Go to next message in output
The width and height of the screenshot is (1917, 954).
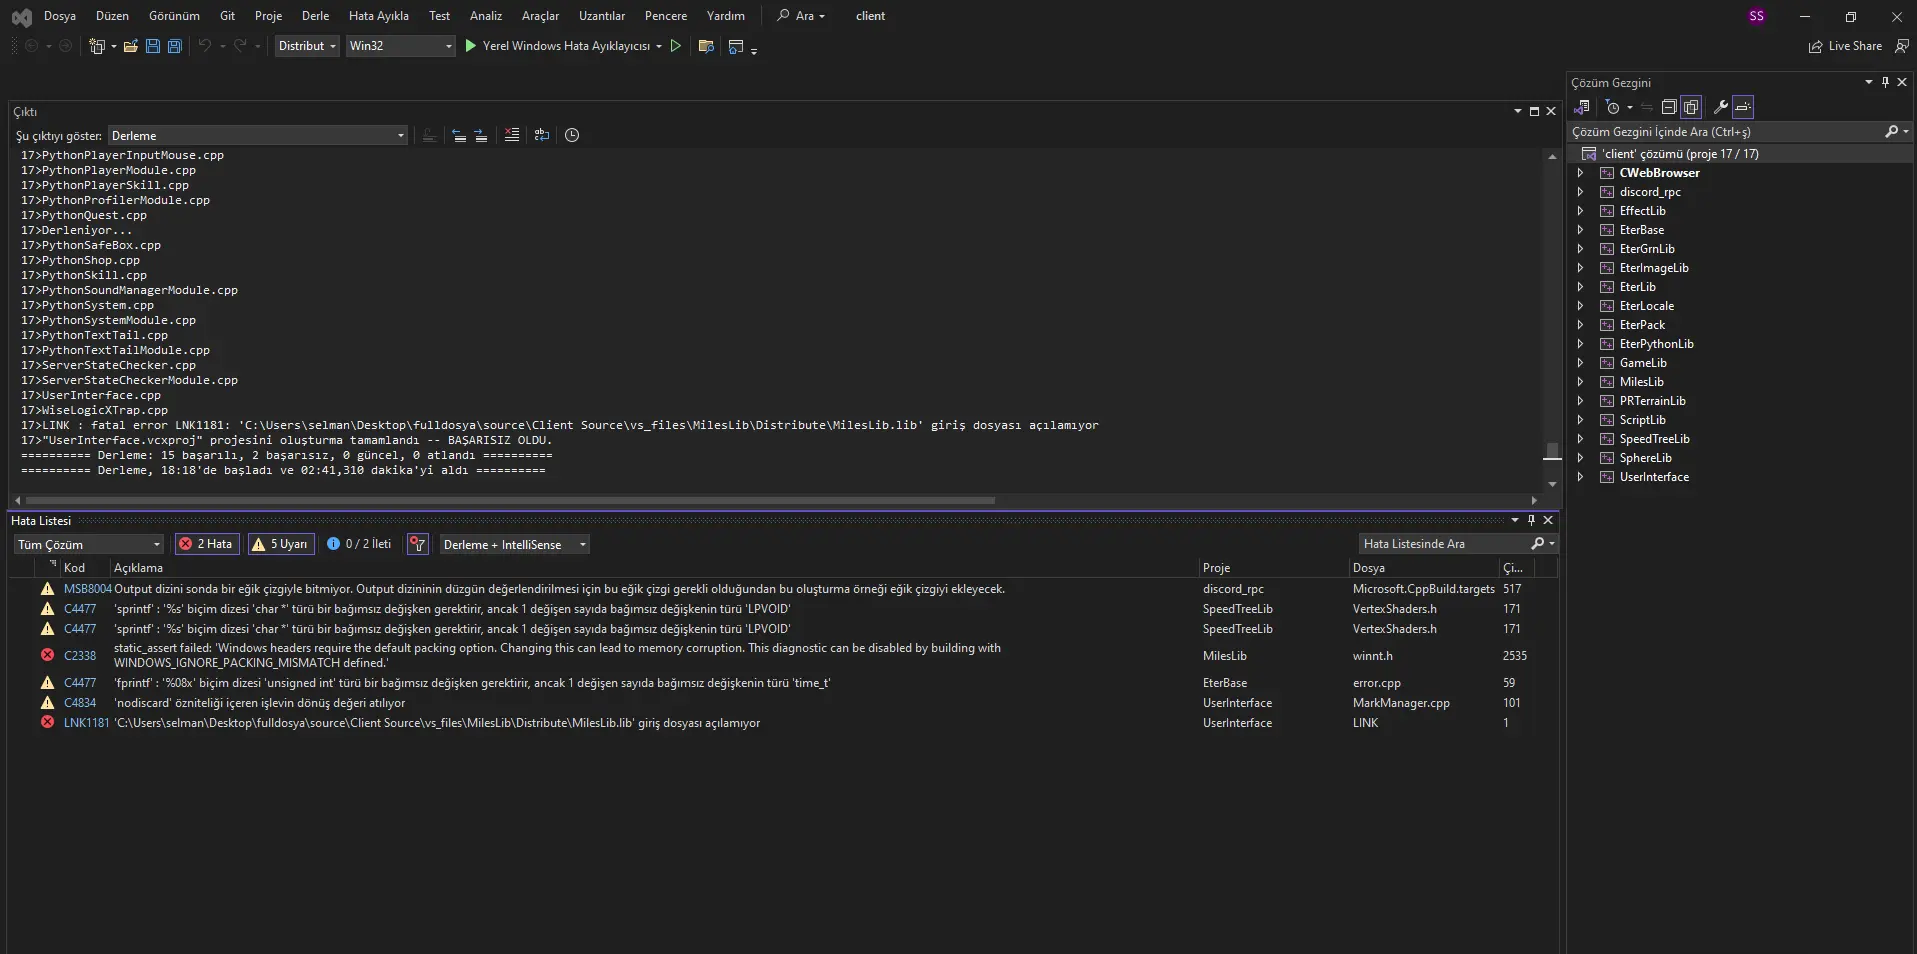click(x=481, y=135)
